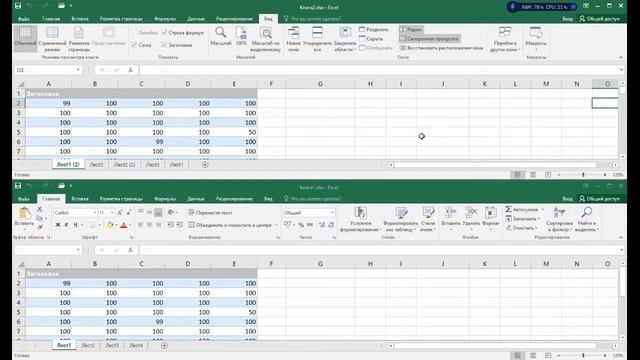The width and height of the screenshot is (640, 360).
Task: Click Вход sign-in in bottom window
Action: coord(567,199)
